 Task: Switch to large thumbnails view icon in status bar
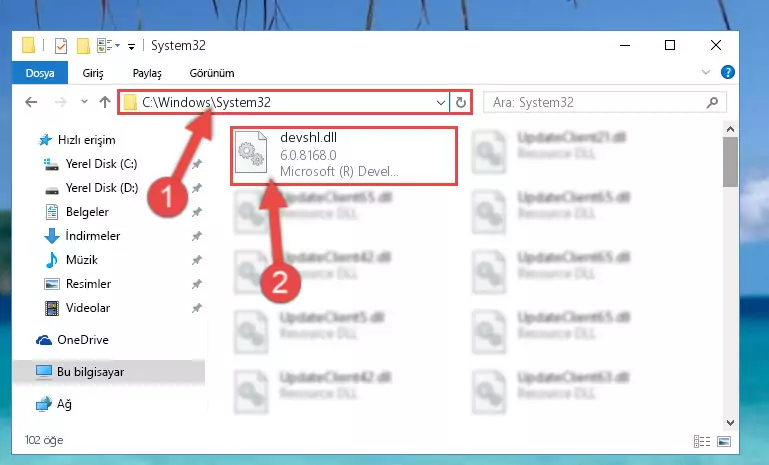coord(724,441)
